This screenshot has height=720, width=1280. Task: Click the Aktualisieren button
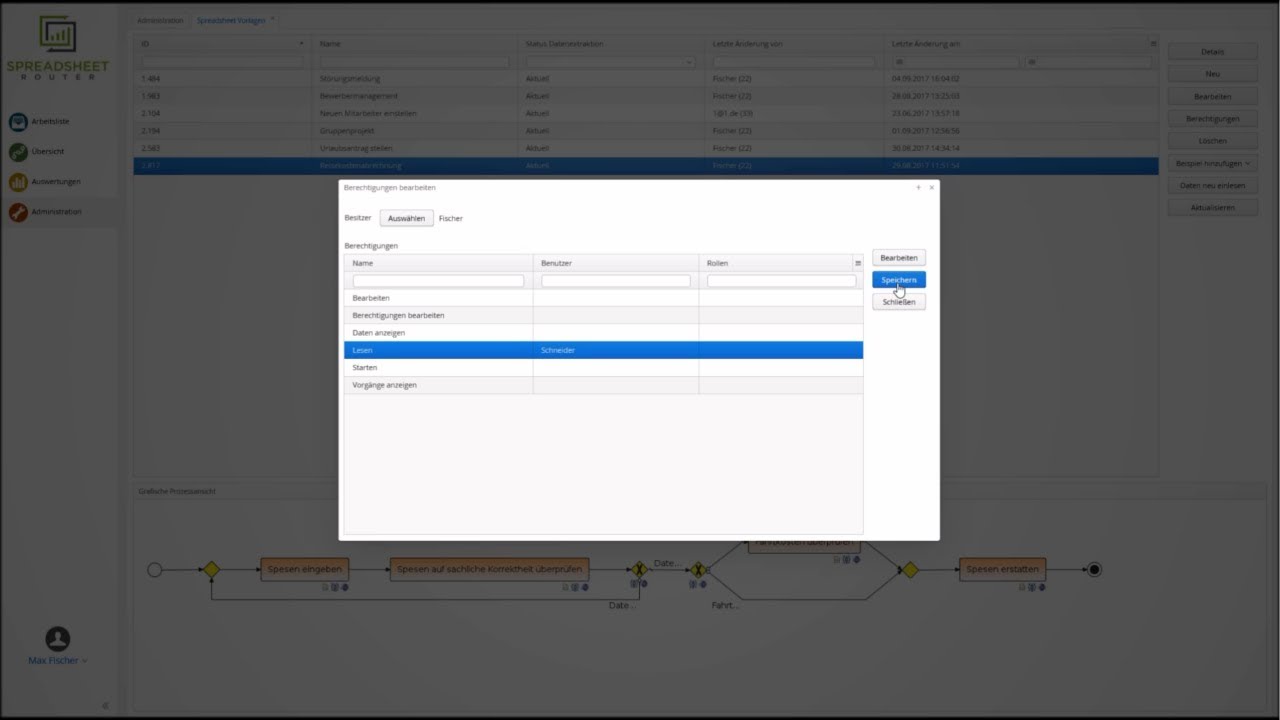coord(1212,208)
